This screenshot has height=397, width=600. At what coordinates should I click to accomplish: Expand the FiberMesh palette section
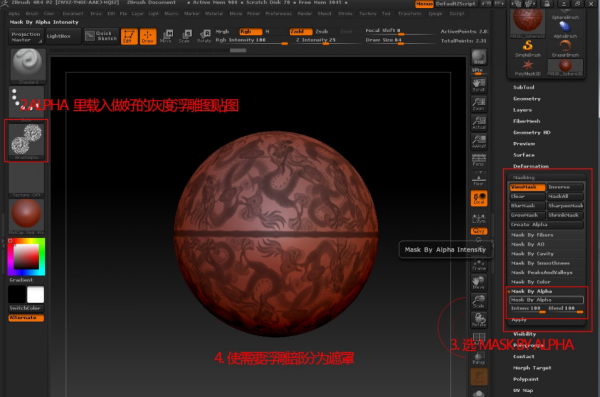(x=527, y=121)
